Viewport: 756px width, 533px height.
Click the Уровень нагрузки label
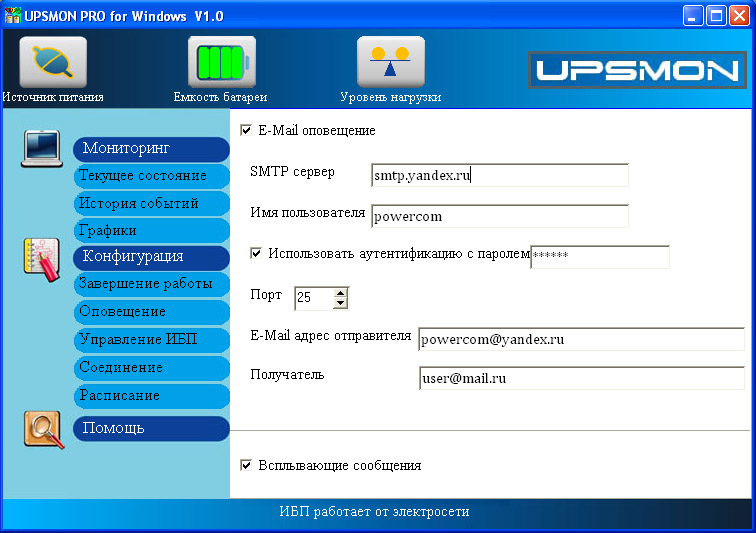[x=391, y=97]
